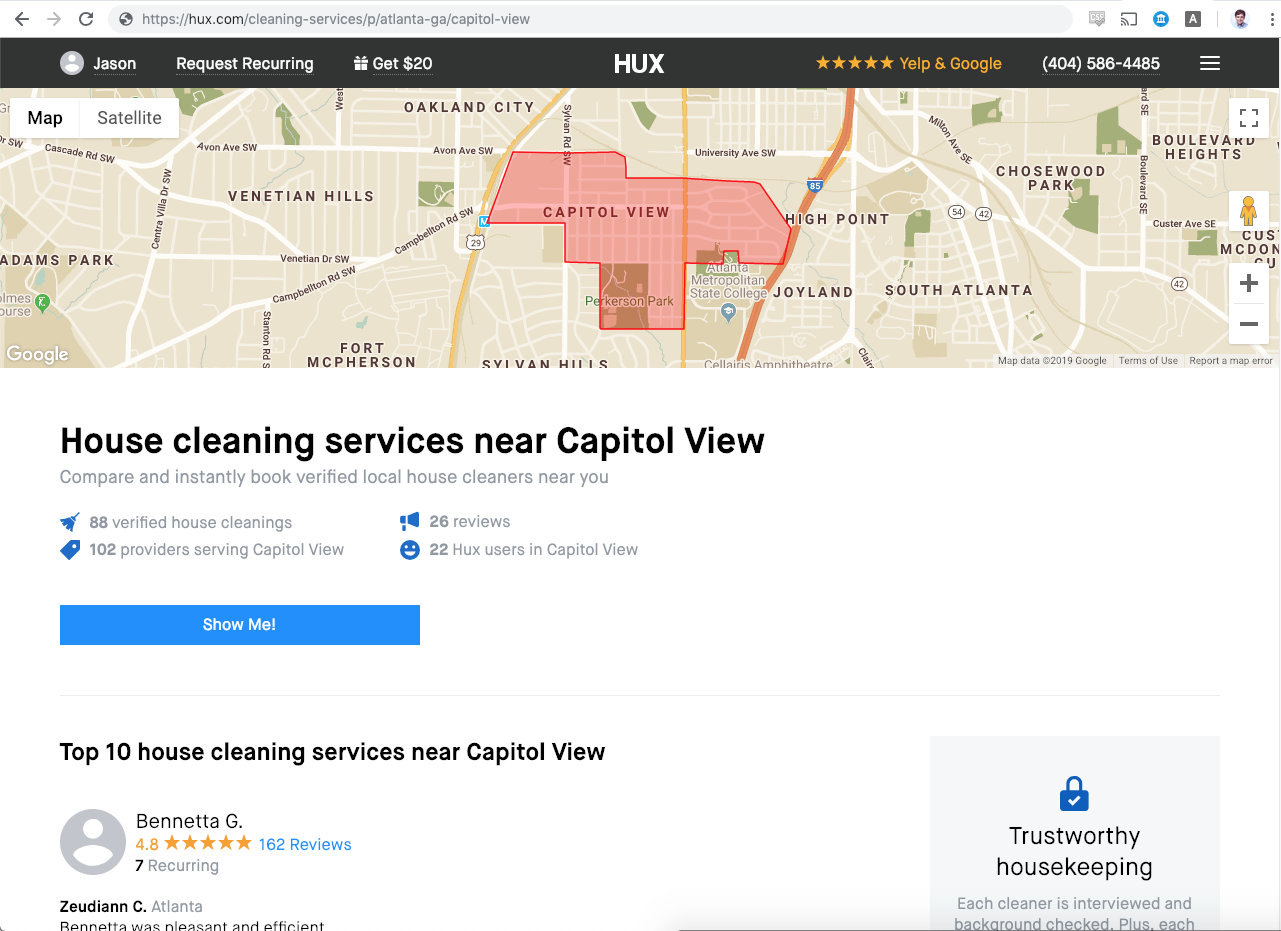Click reviewer name 'Zeudiann C.'
This screenshot has width=1281, height=931.
pyautogui.click(x=103, y=906)
